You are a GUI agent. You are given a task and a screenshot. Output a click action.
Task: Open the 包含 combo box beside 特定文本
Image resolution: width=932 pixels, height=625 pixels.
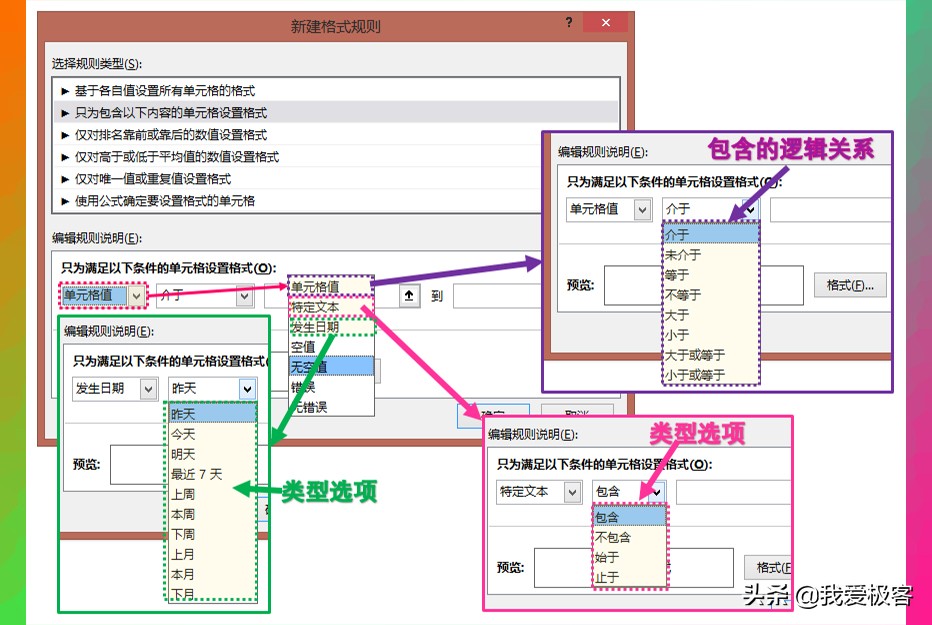[x=629, y=493]
